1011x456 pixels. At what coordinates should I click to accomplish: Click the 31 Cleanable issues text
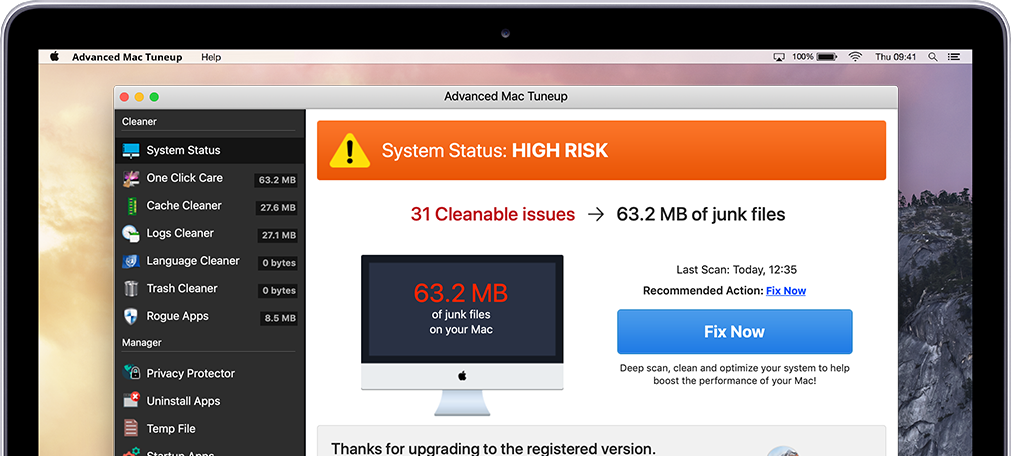coord(493,215)
